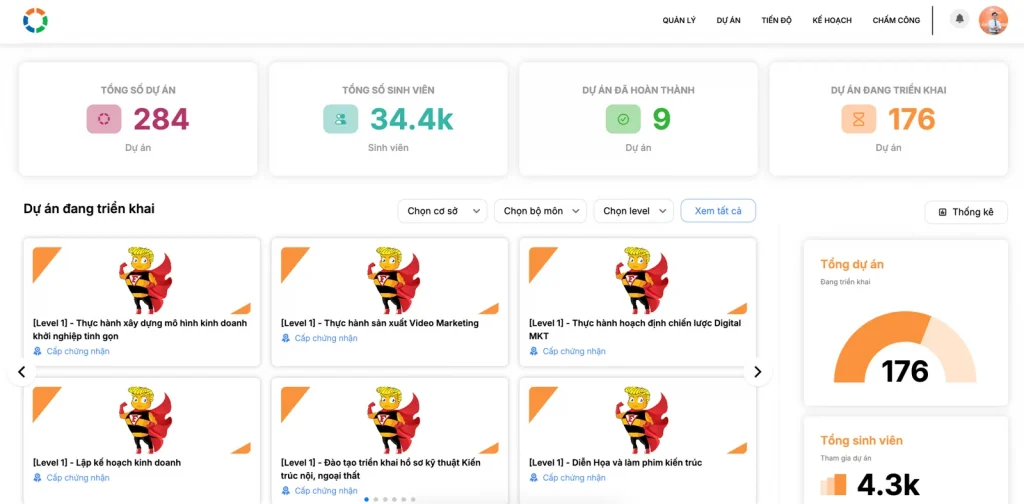Viewport: 1024px width, 504px height.
Task: Click Cấp chứng nhận under Video Marketing project
Action: tap(326, 338)
